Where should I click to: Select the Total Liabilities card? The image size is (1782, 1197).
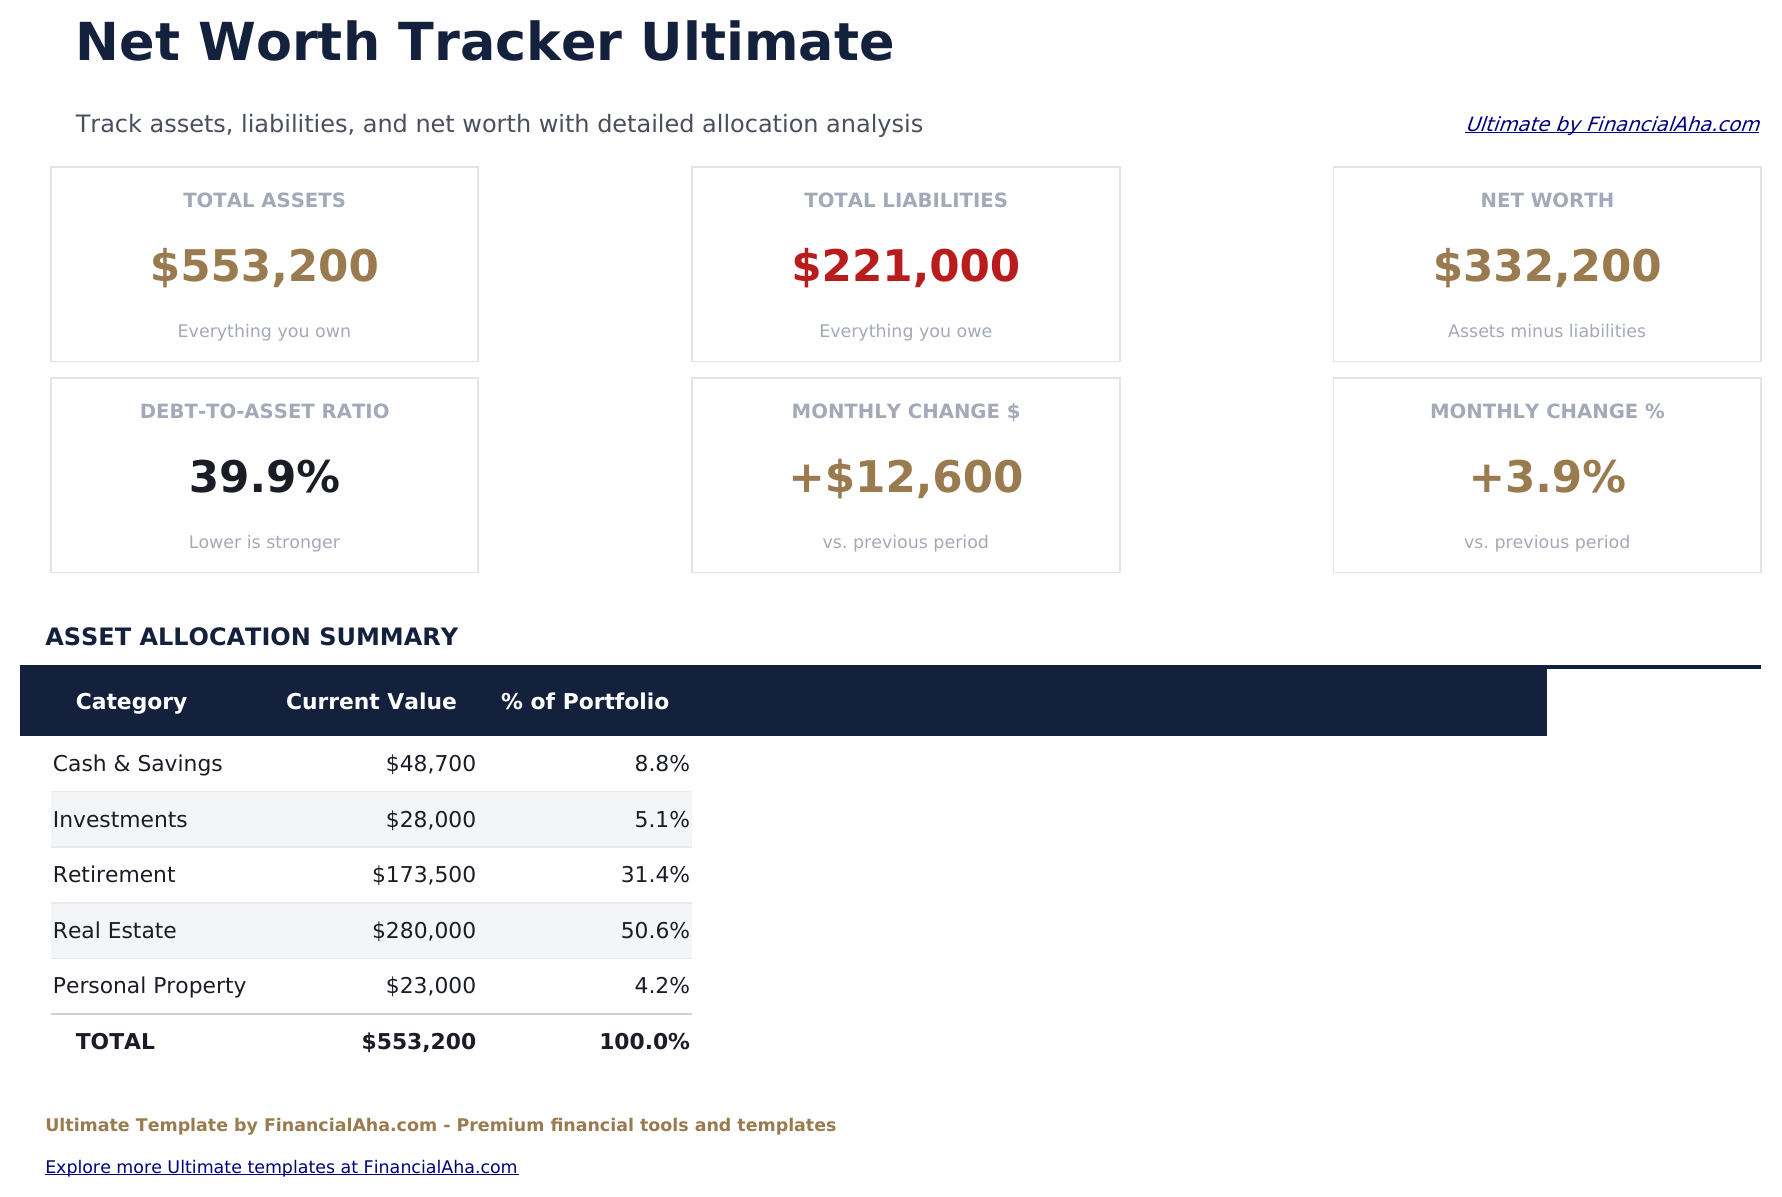click(x=905, y=264)
